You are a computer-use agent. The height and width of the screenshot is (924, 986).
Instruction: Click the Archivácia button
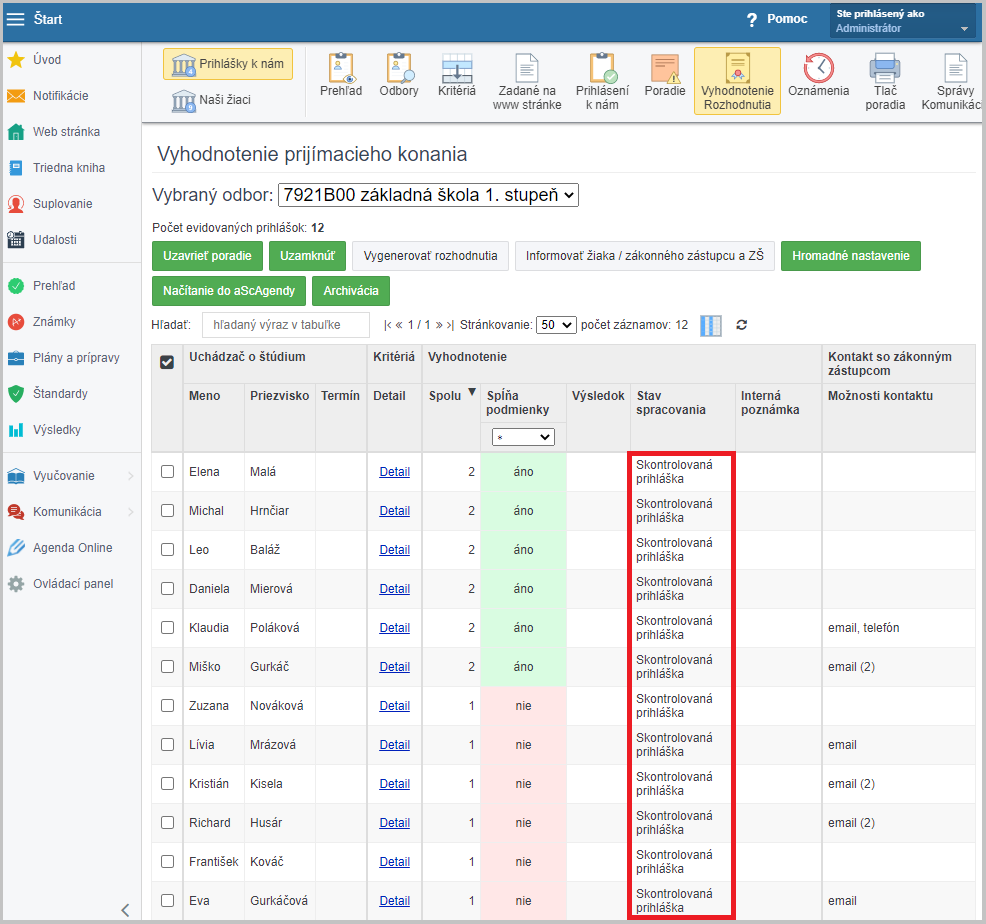pyautogui.click(x=351, y=291)
